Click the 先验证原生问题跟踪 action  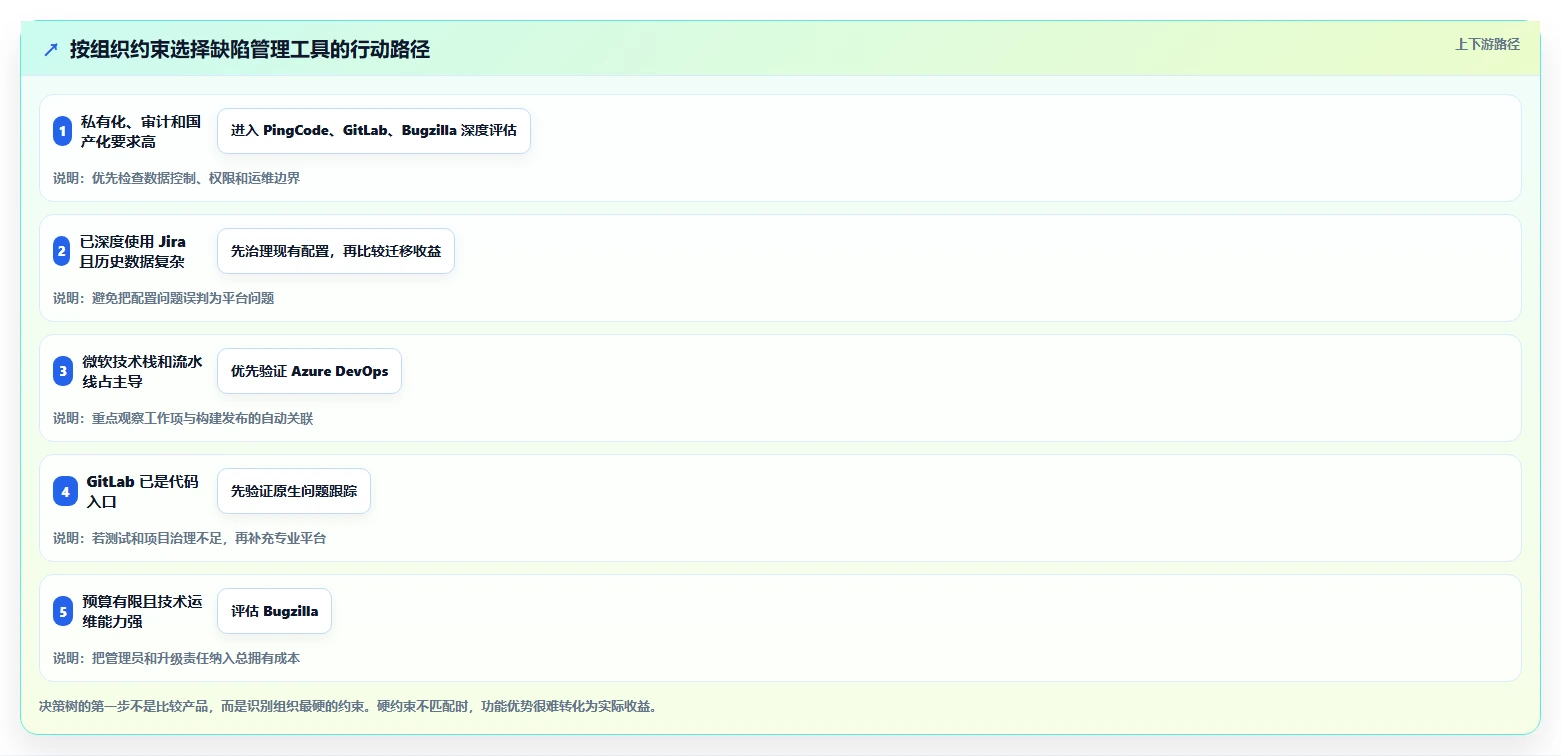click(x=294, y=491)
